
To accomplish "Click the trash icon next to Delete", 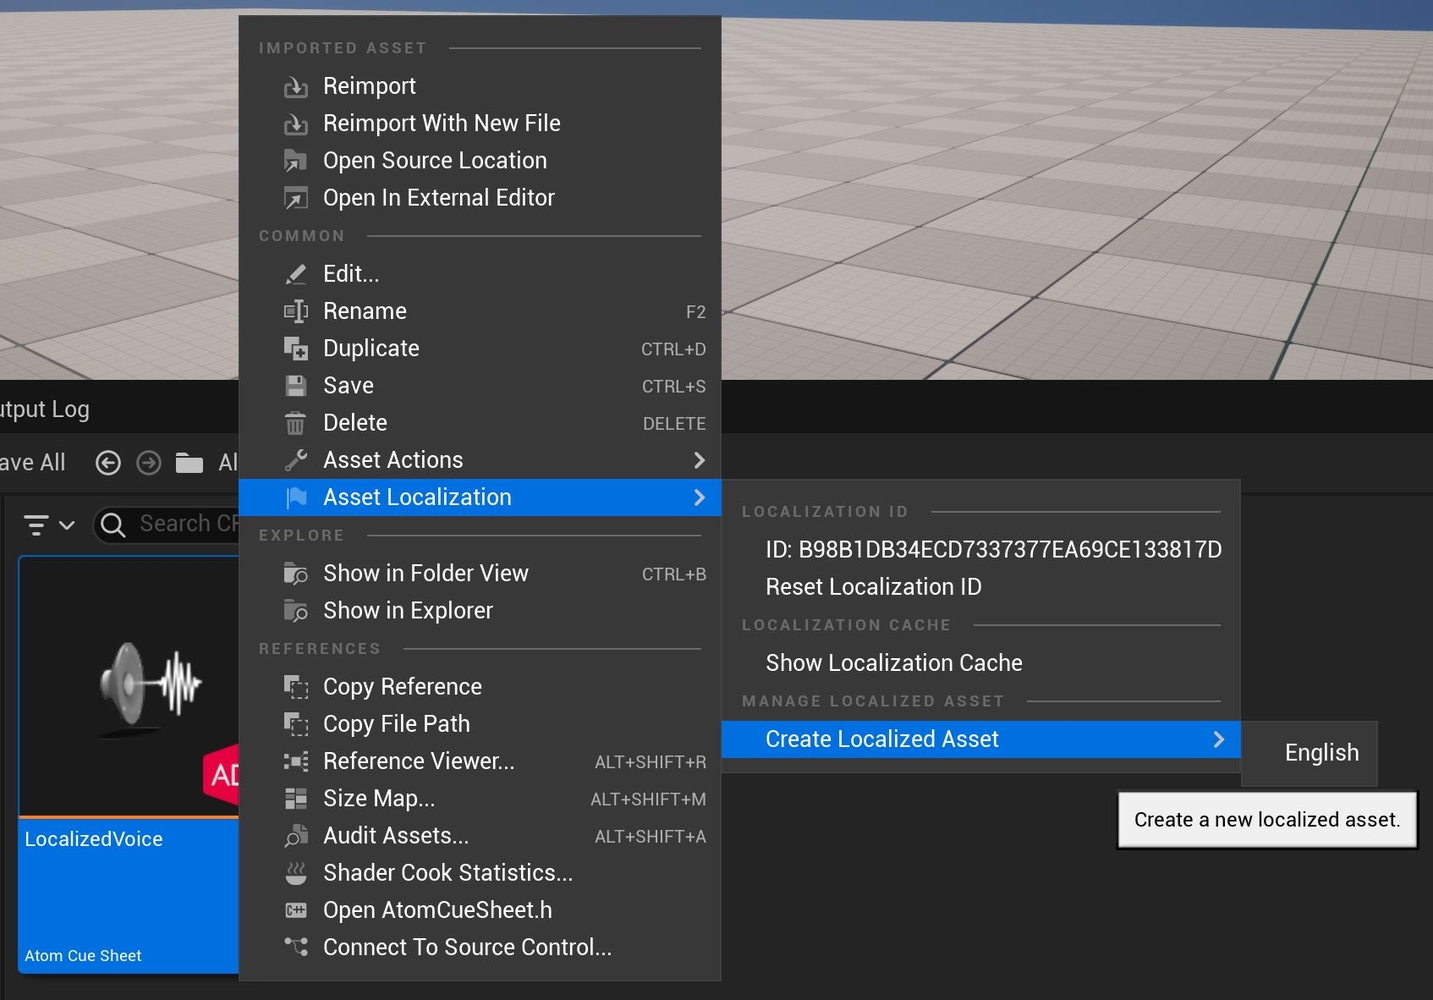I will (x=296, y=423).
